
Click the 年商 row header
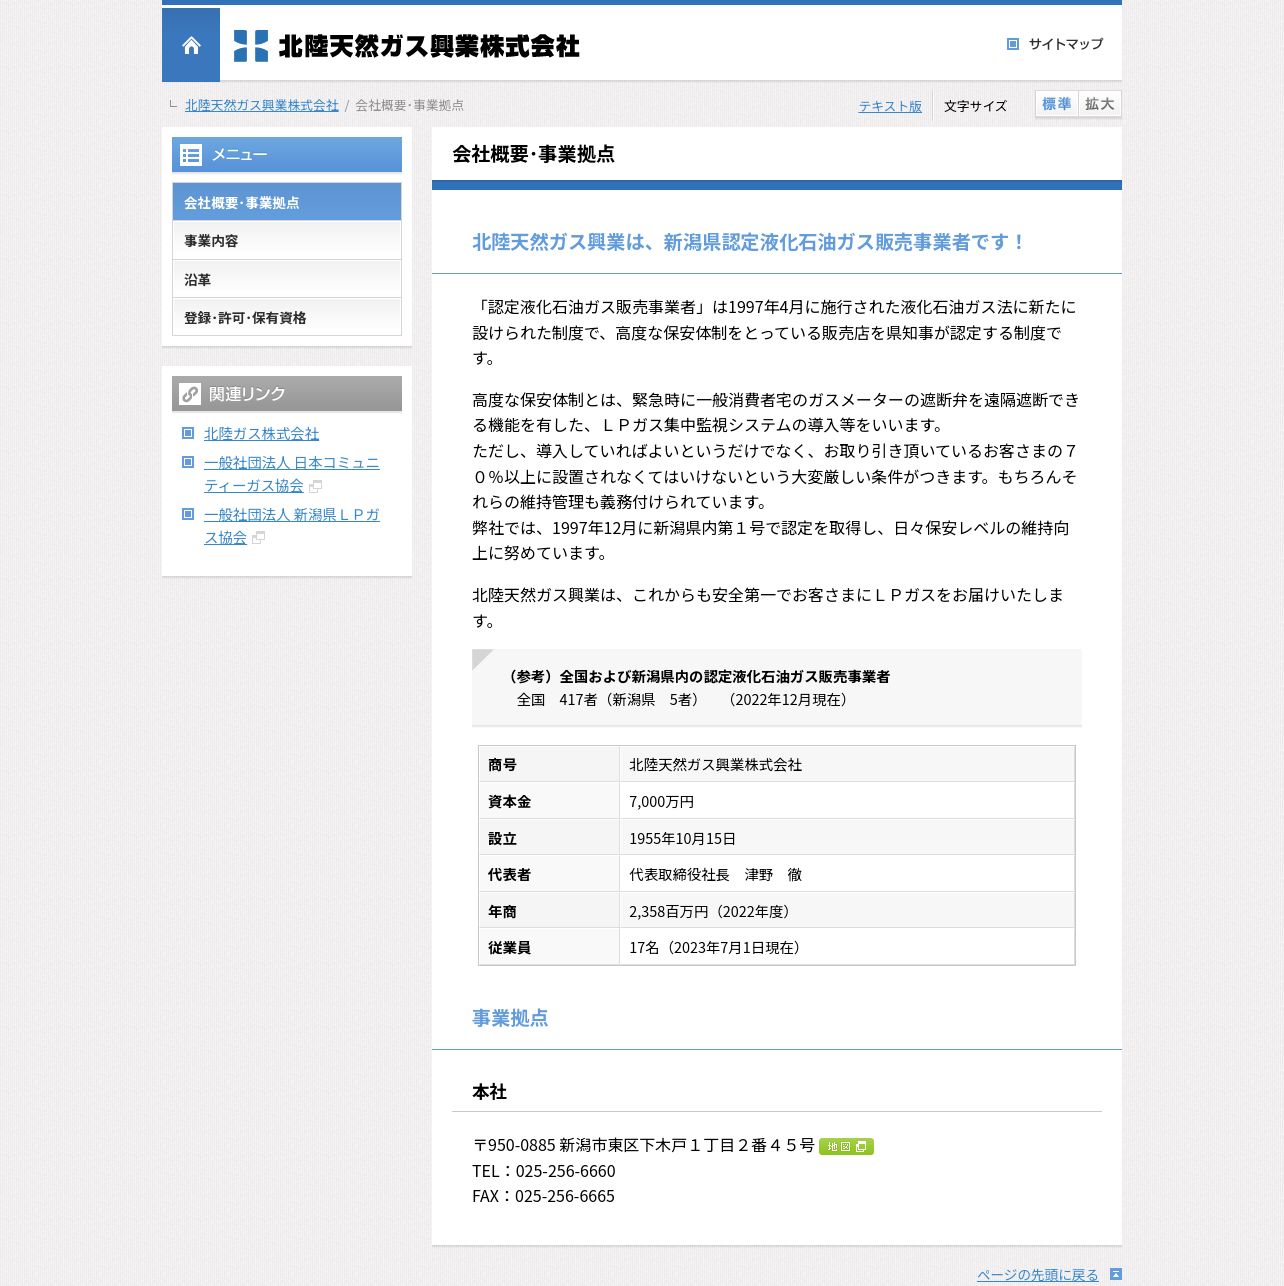[549, 912]
